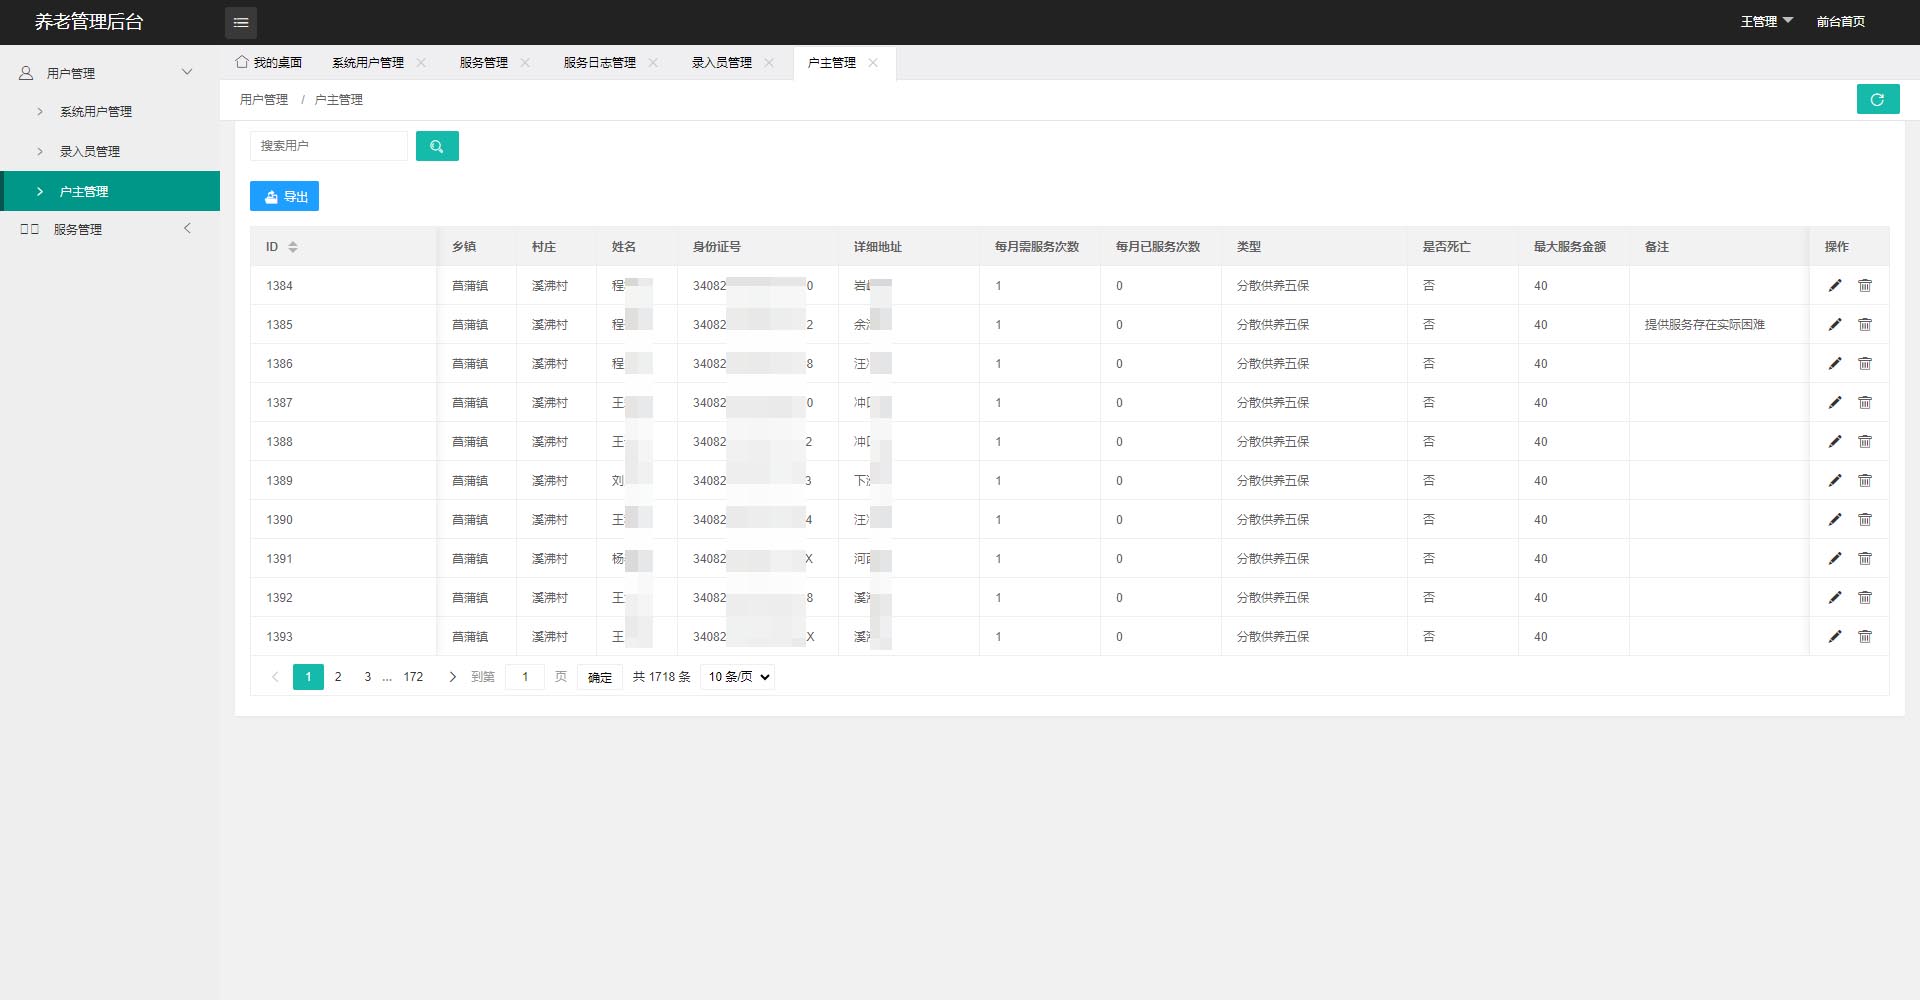Edit record 1389 using pencil icon
This screenshot has height=1000, width=1920.
(x=1835, y=481)
